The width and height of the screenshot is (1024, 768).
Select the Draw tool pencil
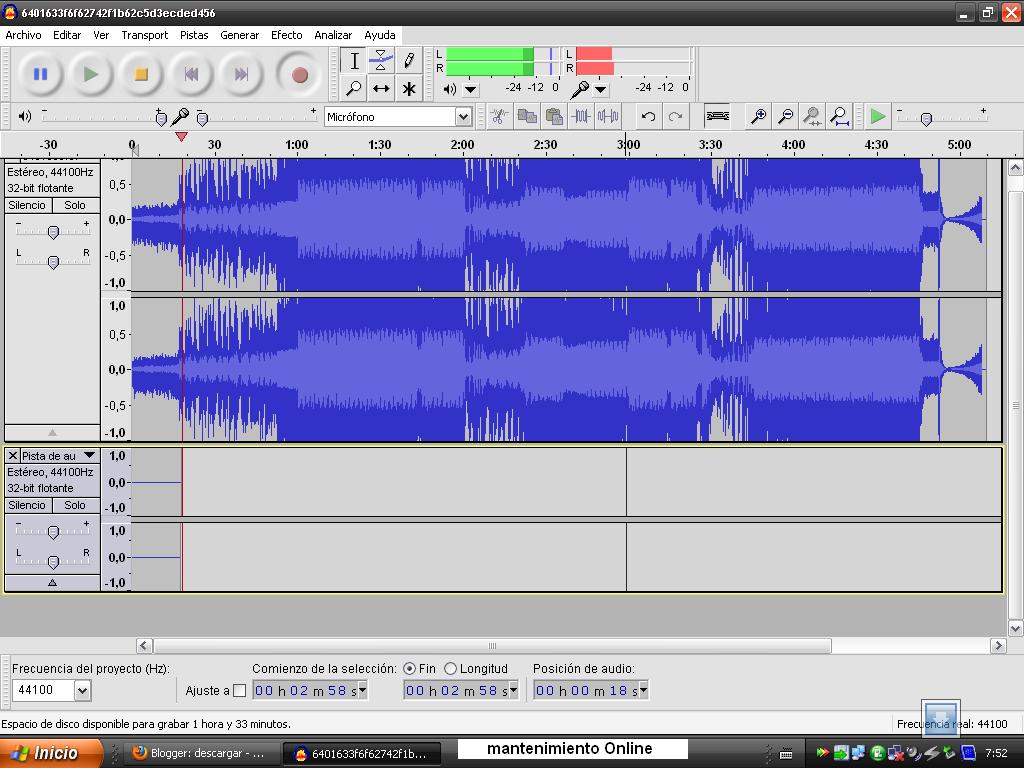(x=409, y=60)
